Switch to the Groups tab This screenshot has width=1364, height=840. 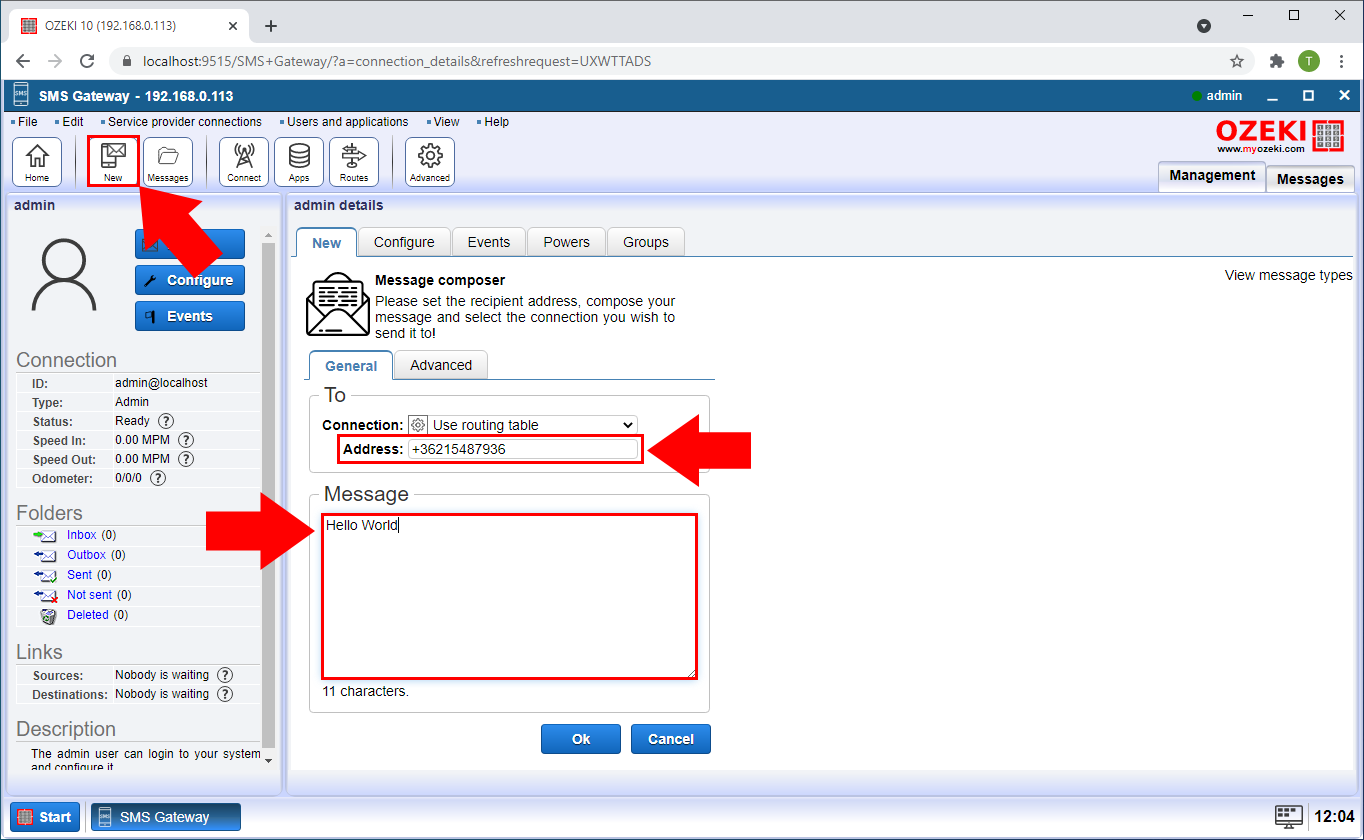pos(646,242)
